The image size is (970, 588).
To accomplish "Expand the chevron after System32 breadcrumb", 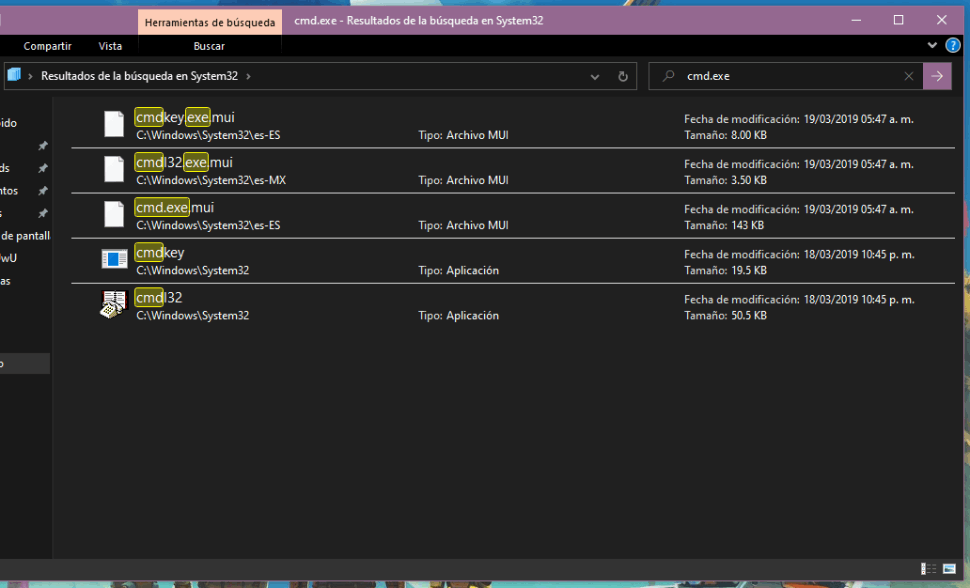I will click(249, 76).
